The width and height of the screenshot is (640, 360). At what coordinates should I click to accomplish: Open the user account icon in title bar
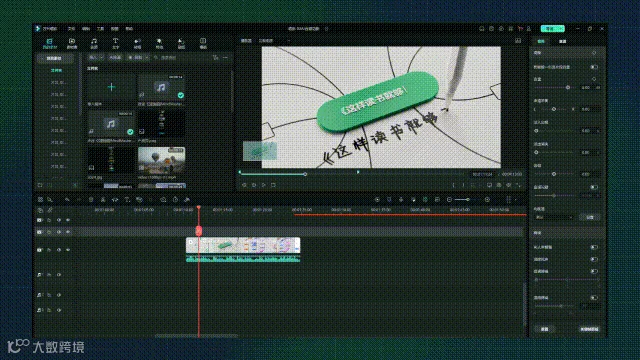click(529, 29)
